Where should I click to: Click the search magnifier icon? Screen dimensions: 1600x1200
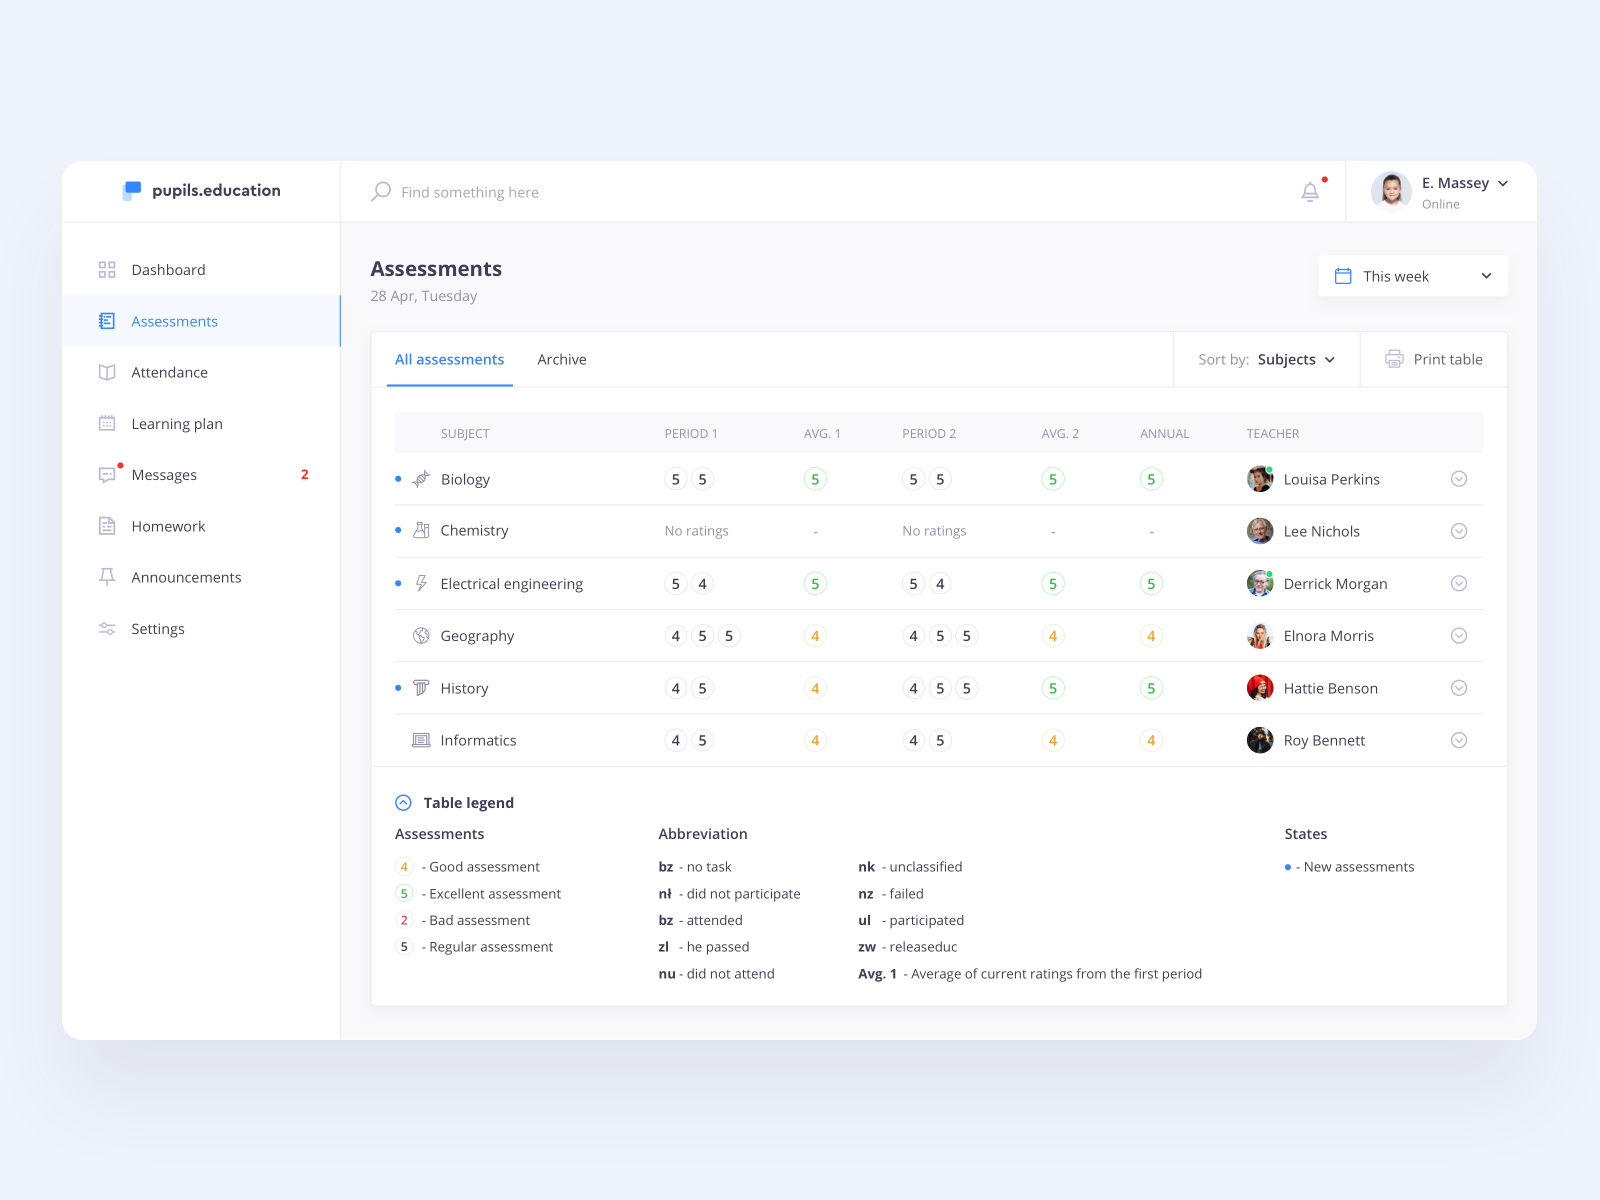coord(381,191)
